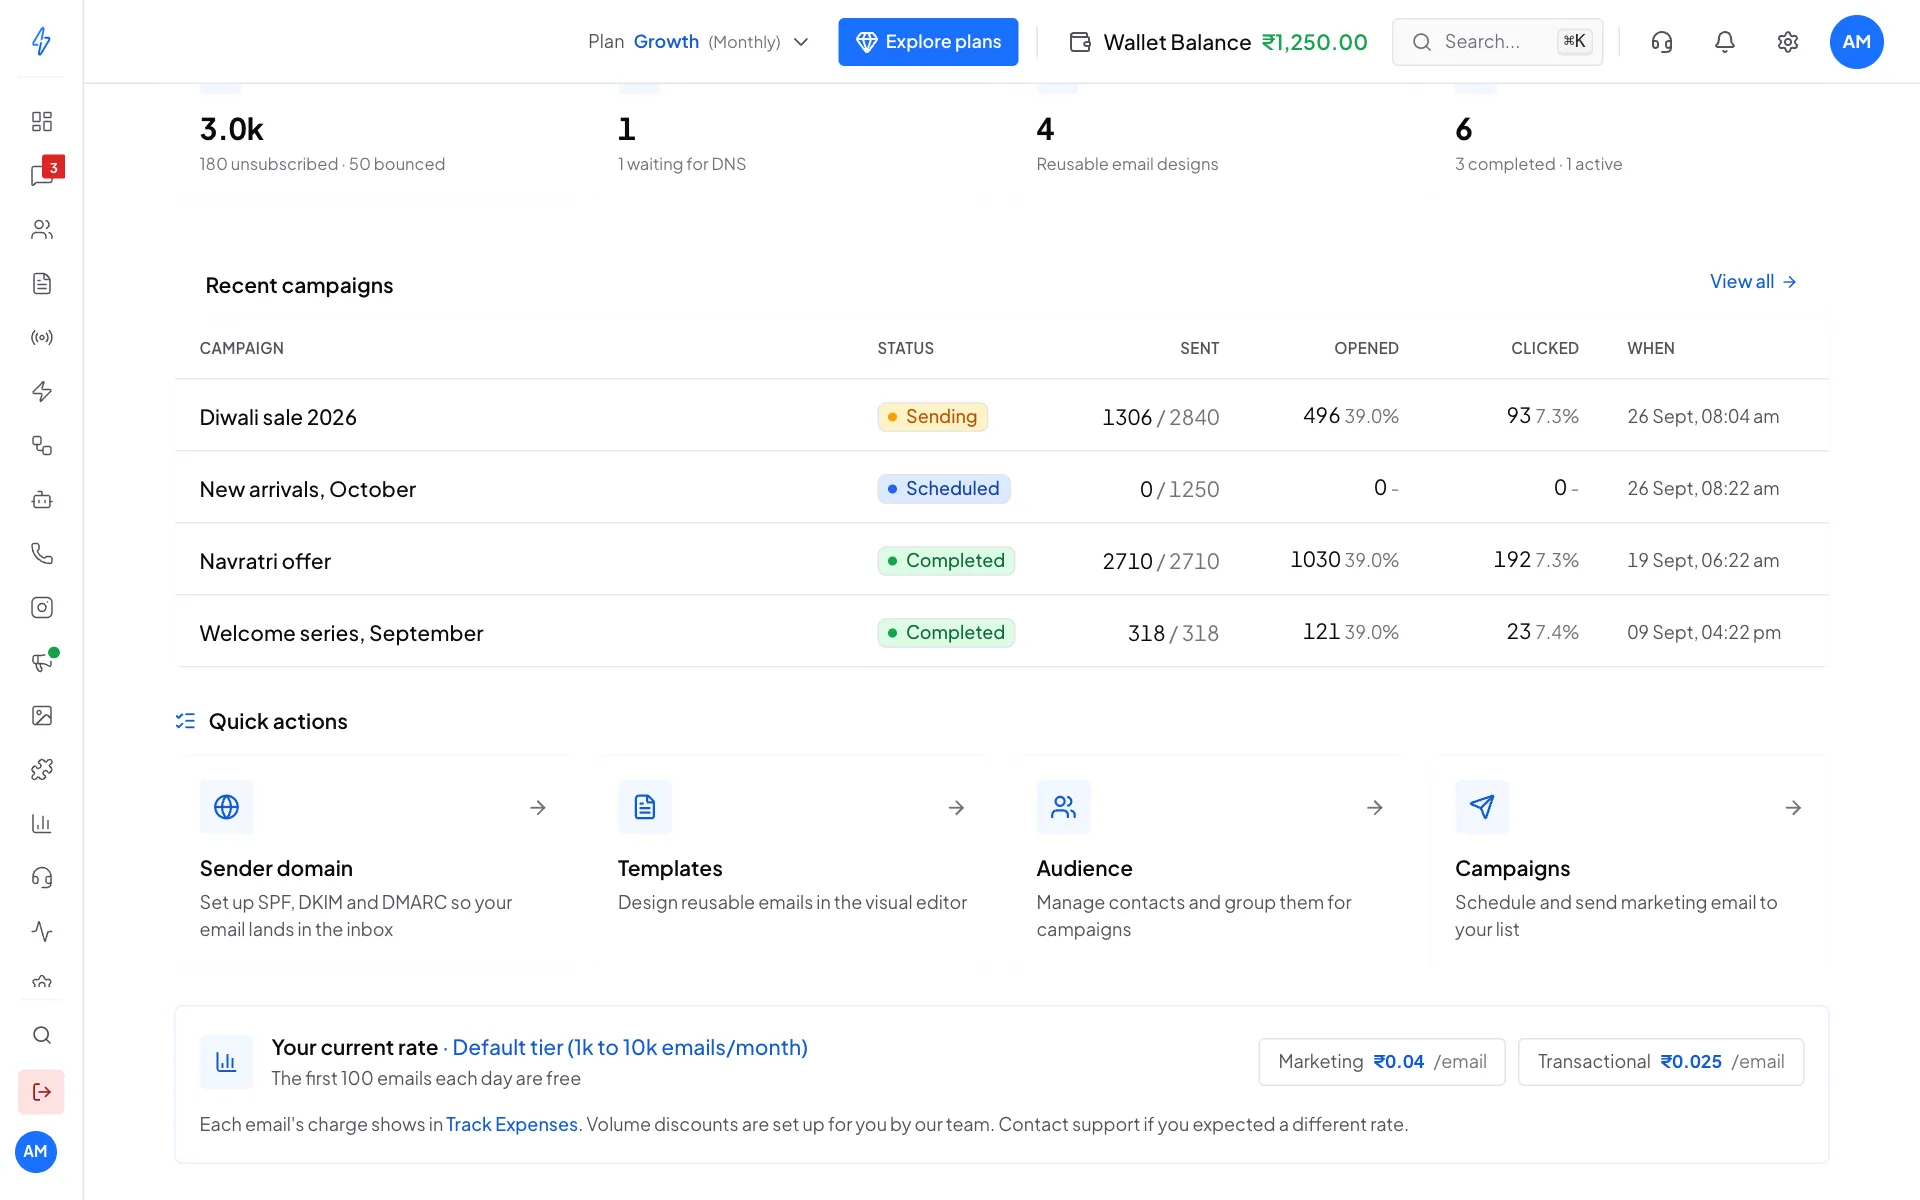
Task: Click the arrow on Audience card
Action: tap(1375, 807)
